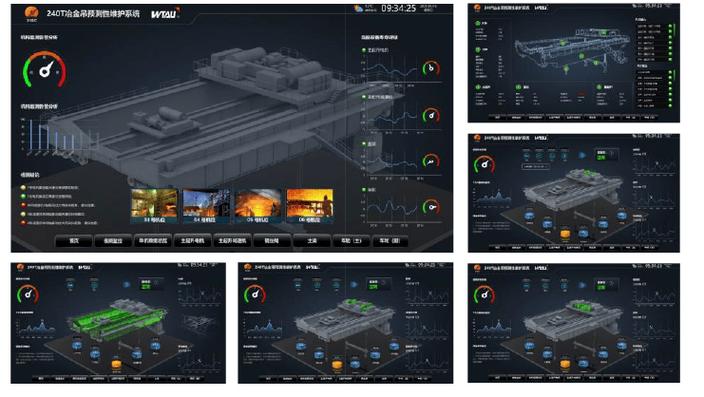Click the 240T system title text
Image resolution: width=704 pixels, height=397 pixels.
pos(93,13)
